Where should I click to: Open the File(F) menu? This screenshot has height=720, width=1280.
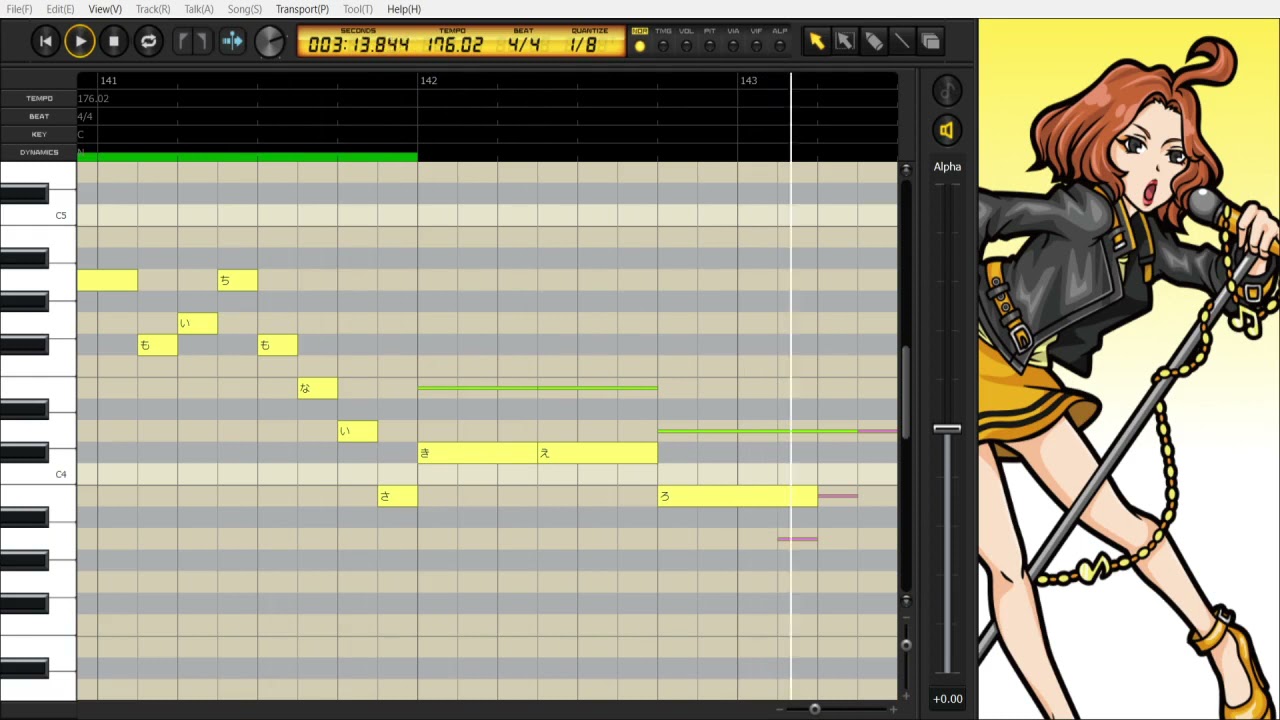point(19,9)
